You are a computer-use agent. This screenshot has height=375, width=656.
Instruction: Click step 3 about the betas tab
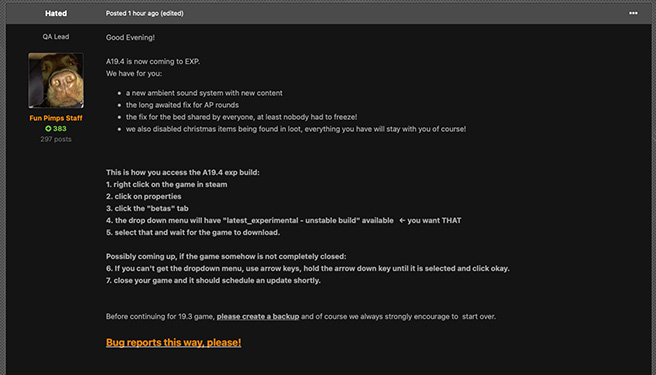pyautogui.click(x=147, y=208)
